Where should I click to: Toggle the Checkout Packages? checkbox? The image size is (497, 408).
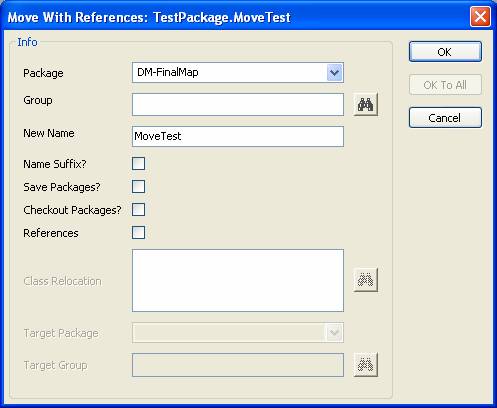[138, 210]
